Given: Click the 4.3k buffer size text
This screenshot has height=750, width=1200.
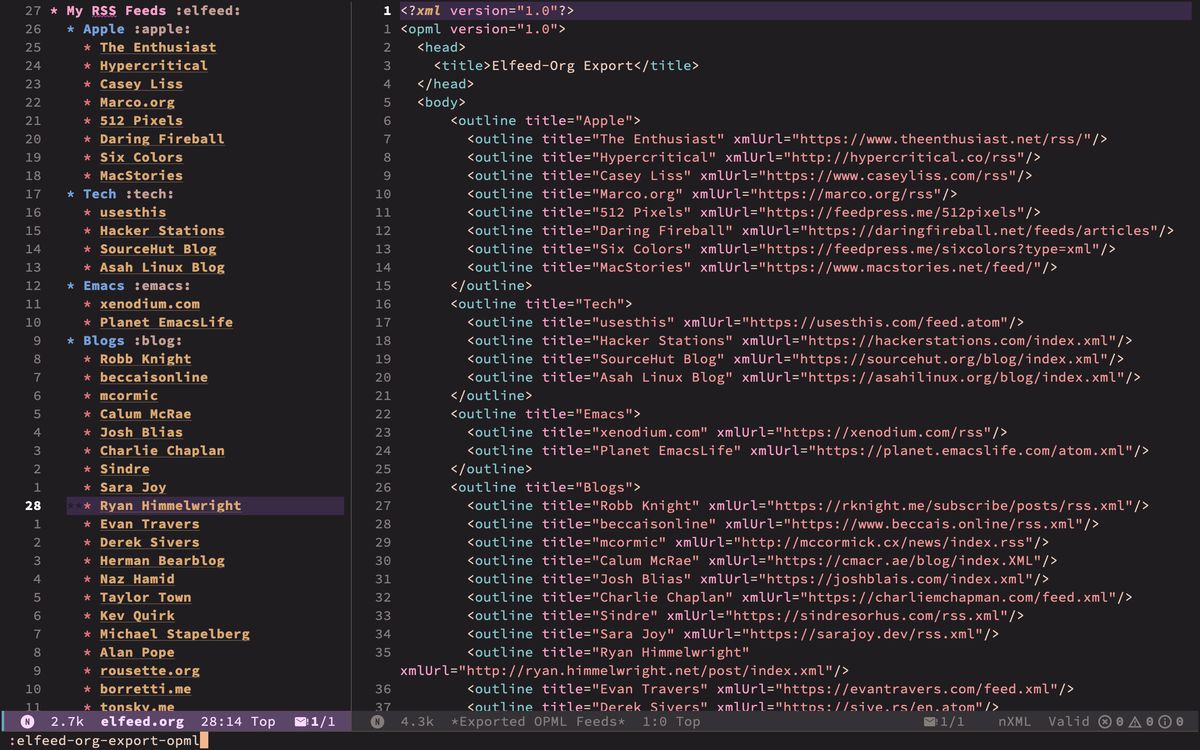Looking at the screenshot, I should coord(417,721).
